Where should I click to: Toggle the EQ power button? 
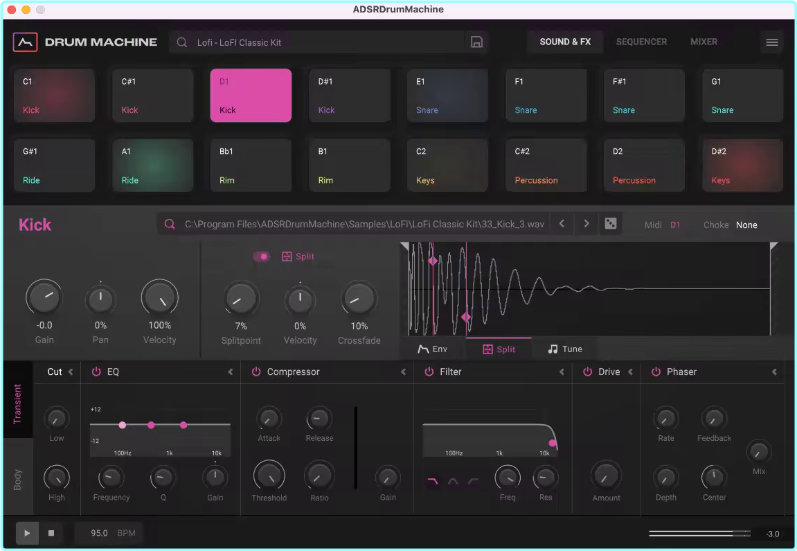[x=96, y=372]
